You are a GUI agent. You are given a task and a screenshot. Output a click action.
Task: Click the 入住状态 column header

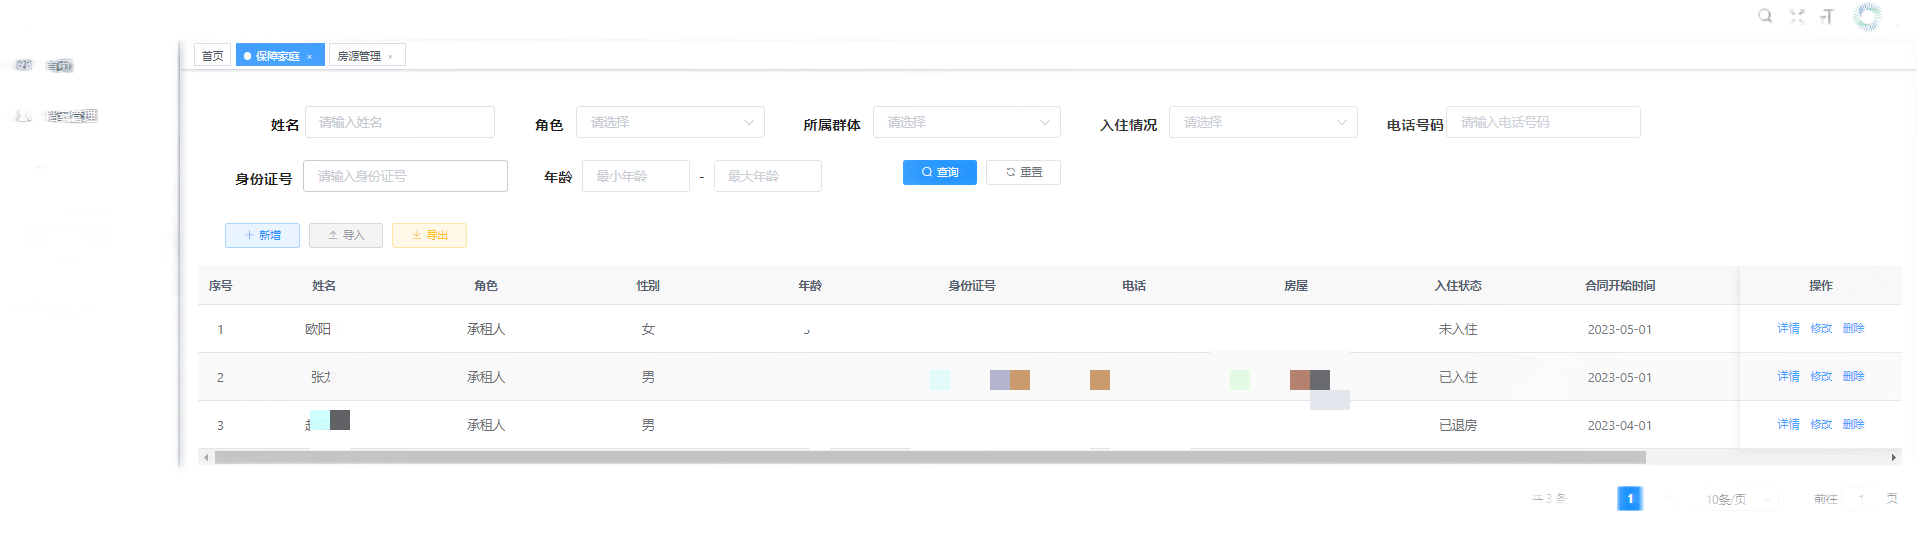[x=1458, y=286]
